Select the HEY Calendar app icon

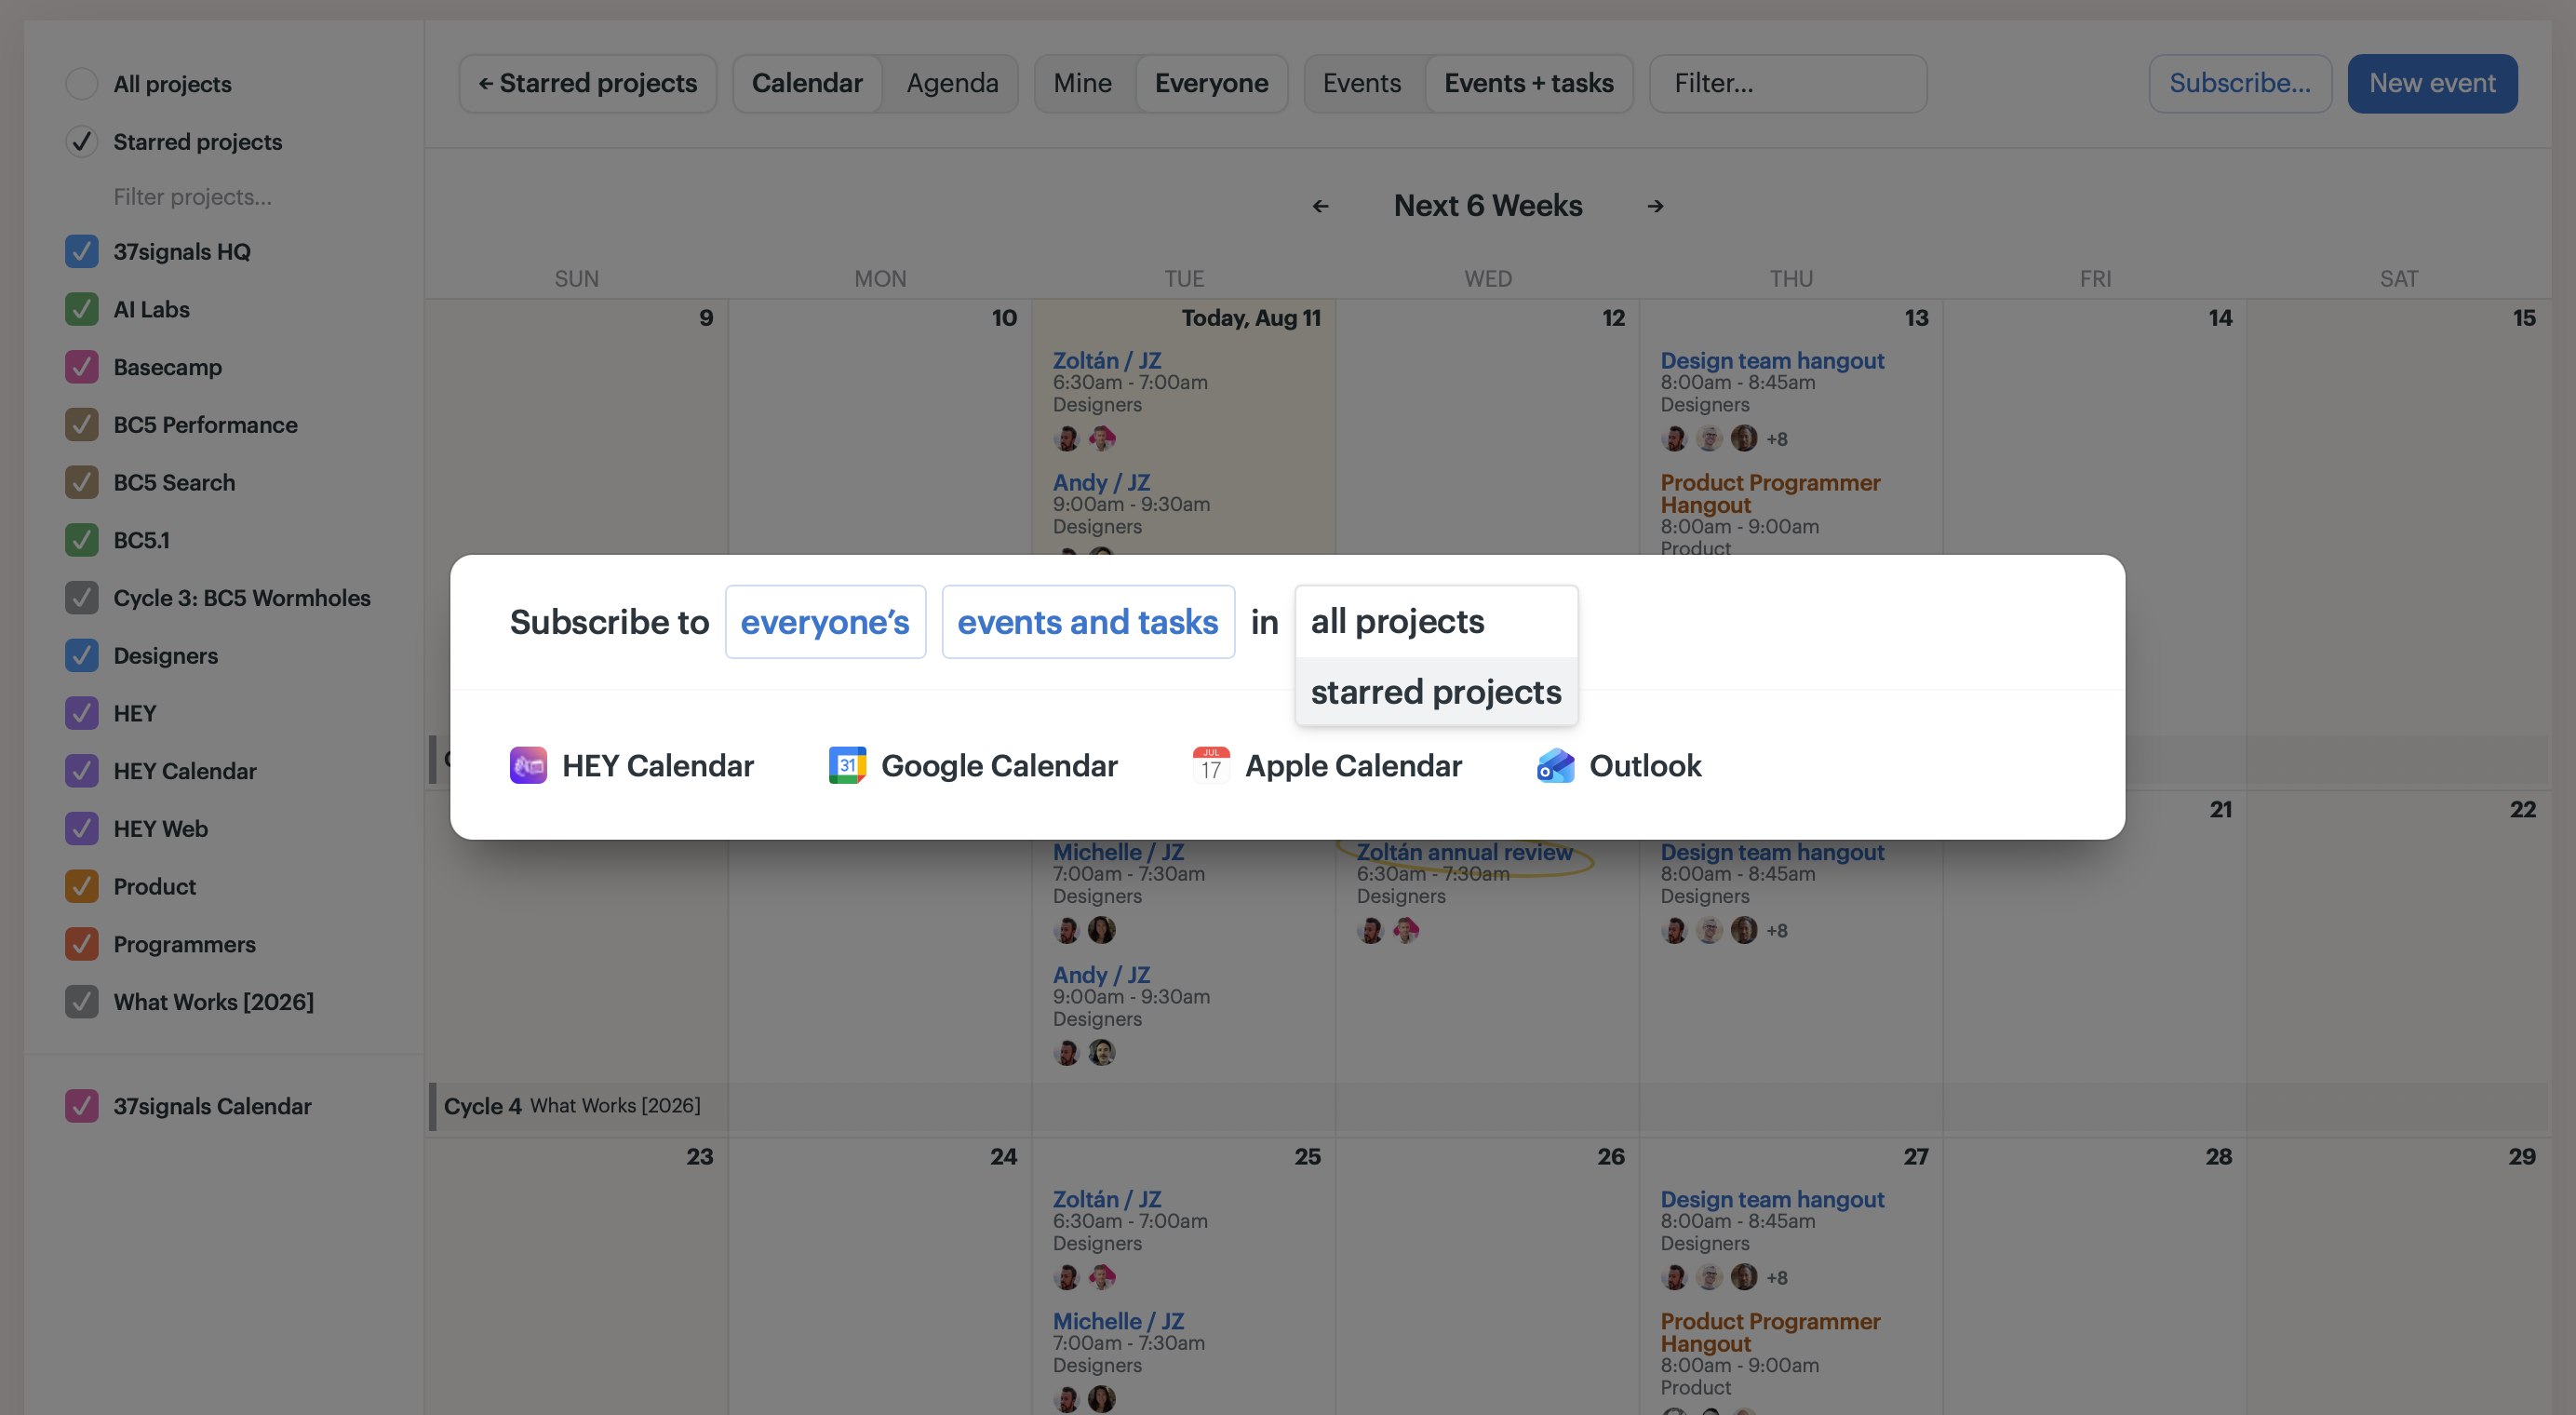point(528,765)
